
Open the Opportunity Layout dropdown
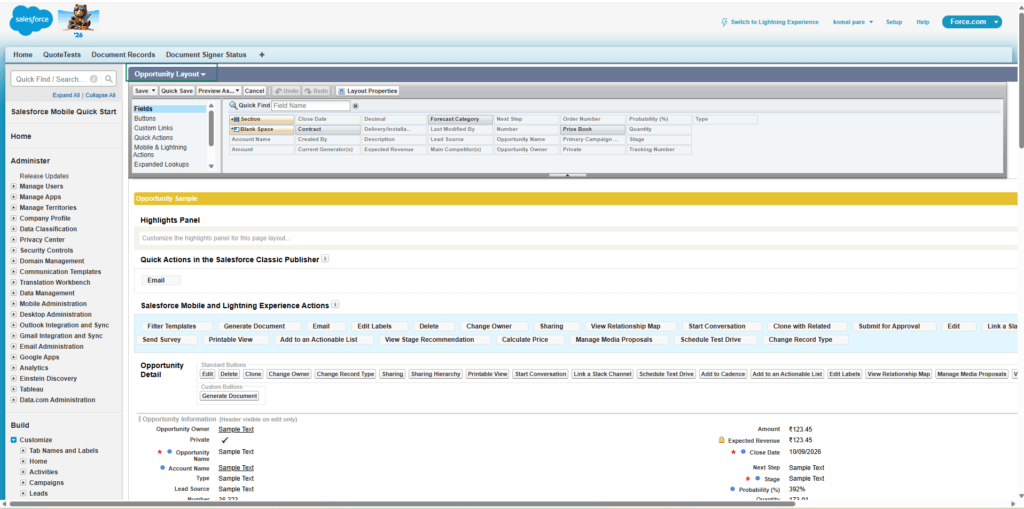(x=170, y=74)
